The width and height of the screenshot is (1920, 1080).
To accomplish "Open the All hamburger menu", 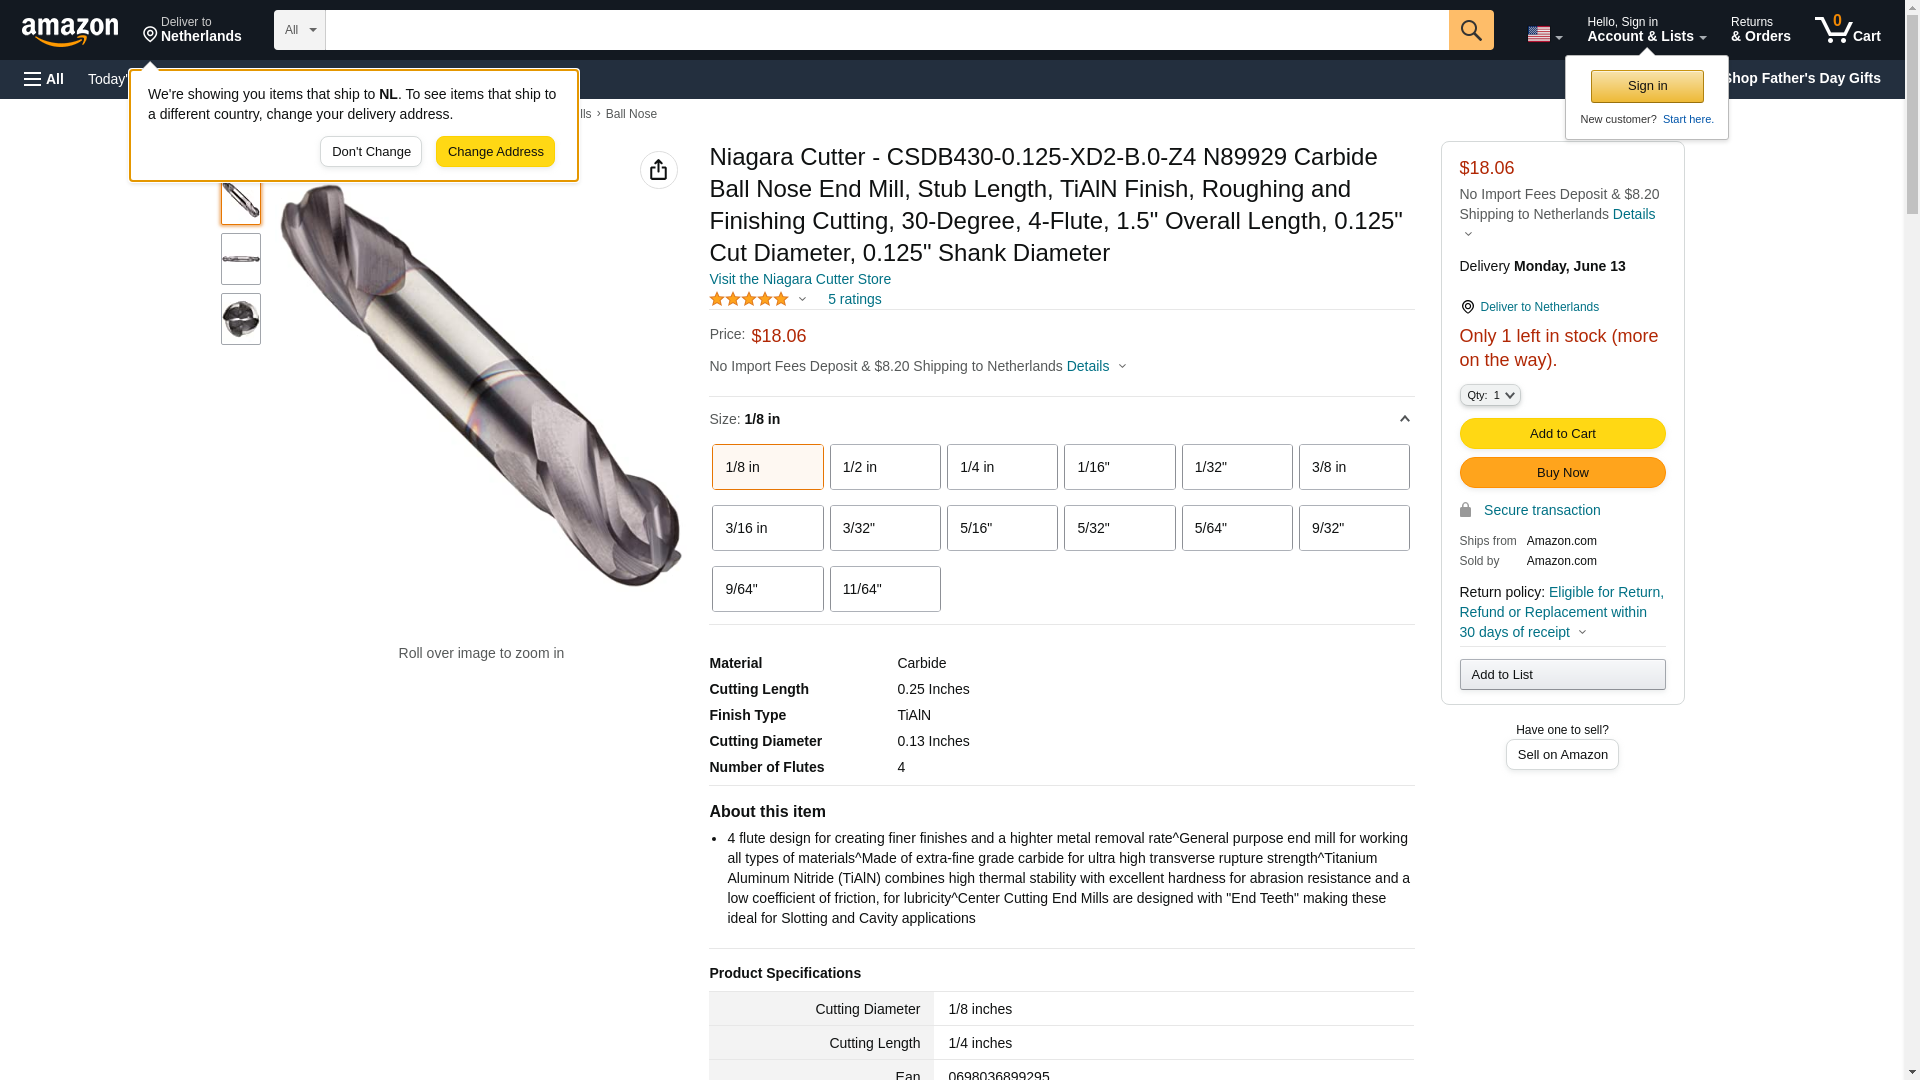I will (44, 79).
